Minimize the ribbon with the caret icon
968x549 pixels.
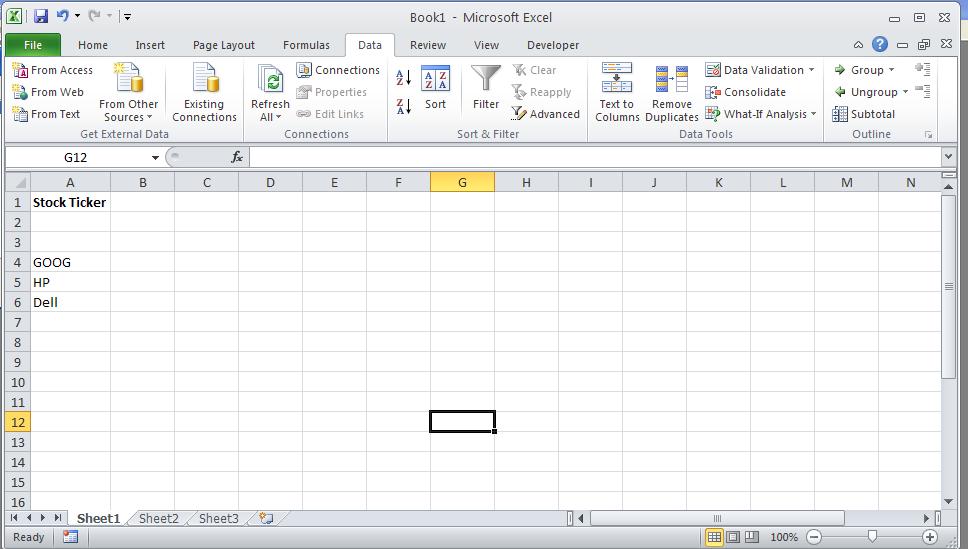(858, 44)
